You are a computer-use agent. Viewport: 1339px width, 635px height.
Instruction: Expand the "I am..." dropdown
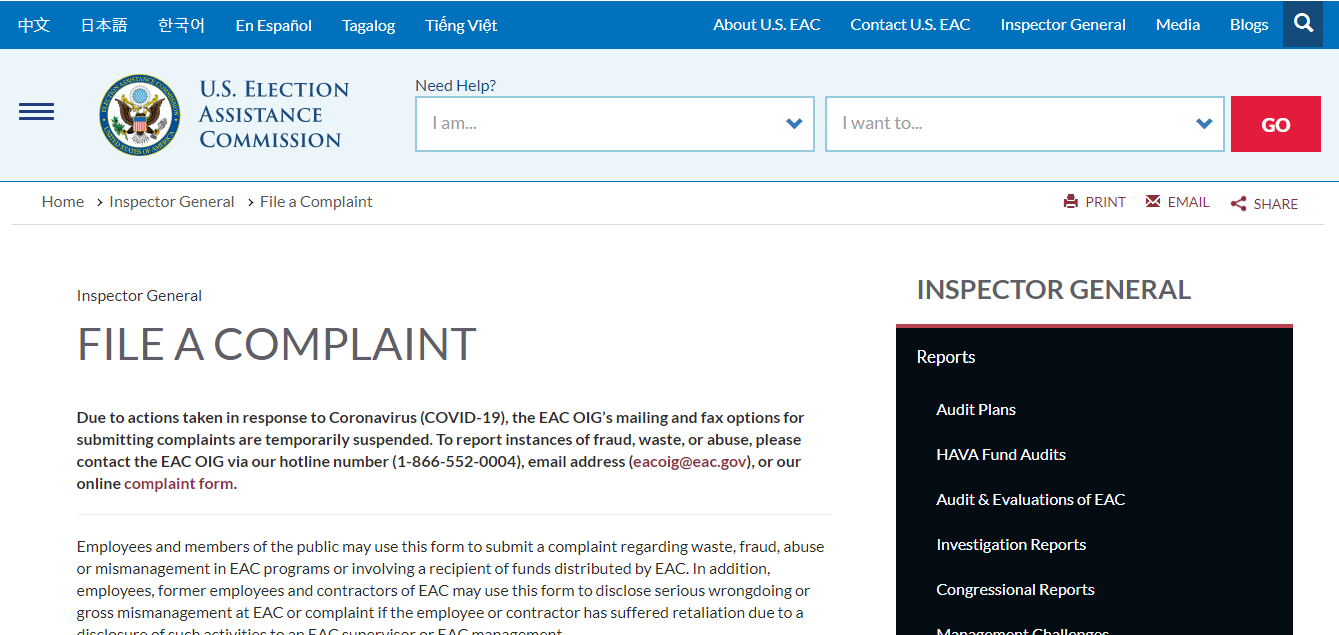(x=614, y=124)
